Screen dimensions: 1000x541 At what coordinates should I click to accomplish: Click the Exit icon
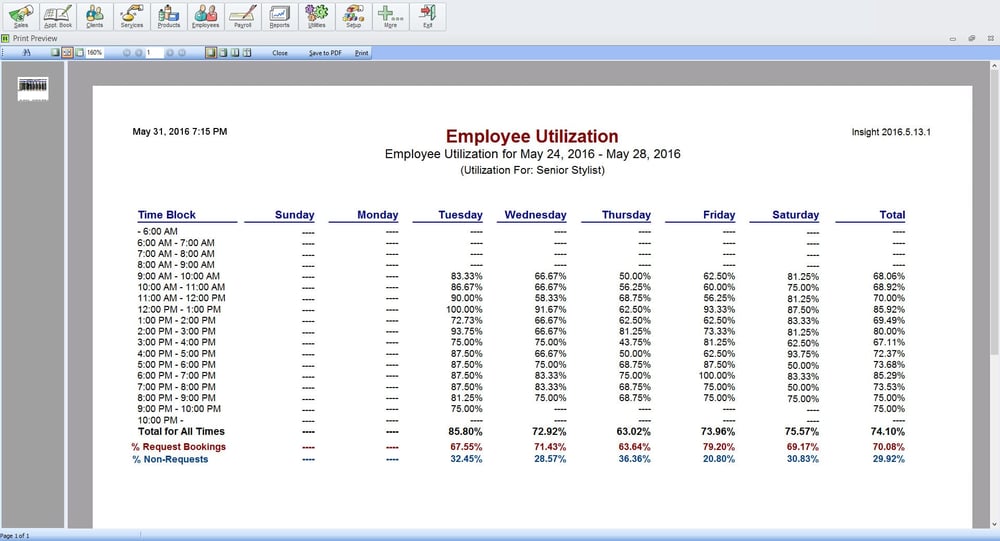[x=427, y=16]
